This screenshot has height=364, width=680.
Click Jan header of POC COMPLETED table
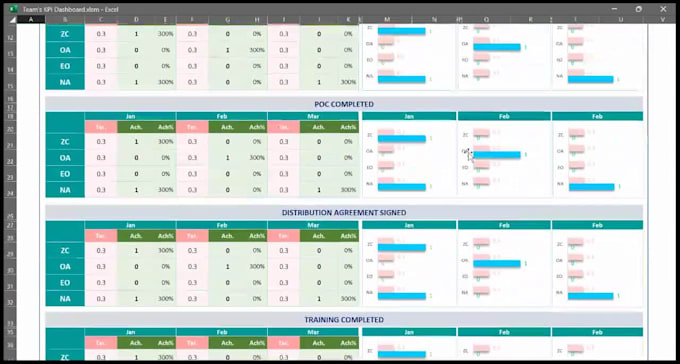pyautogui.click(x=131, y=116)
